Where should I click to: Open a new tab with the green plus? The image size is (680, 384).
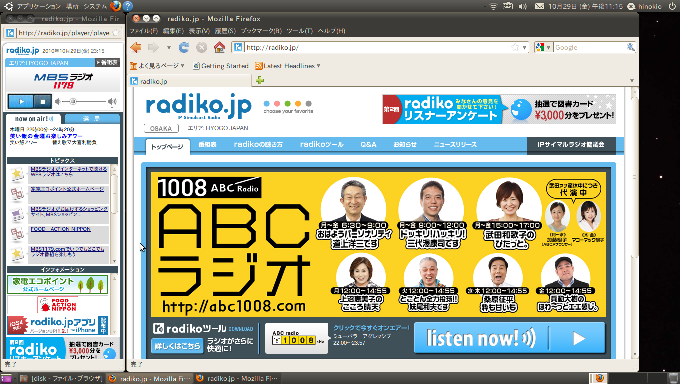(x=260, y=80)
